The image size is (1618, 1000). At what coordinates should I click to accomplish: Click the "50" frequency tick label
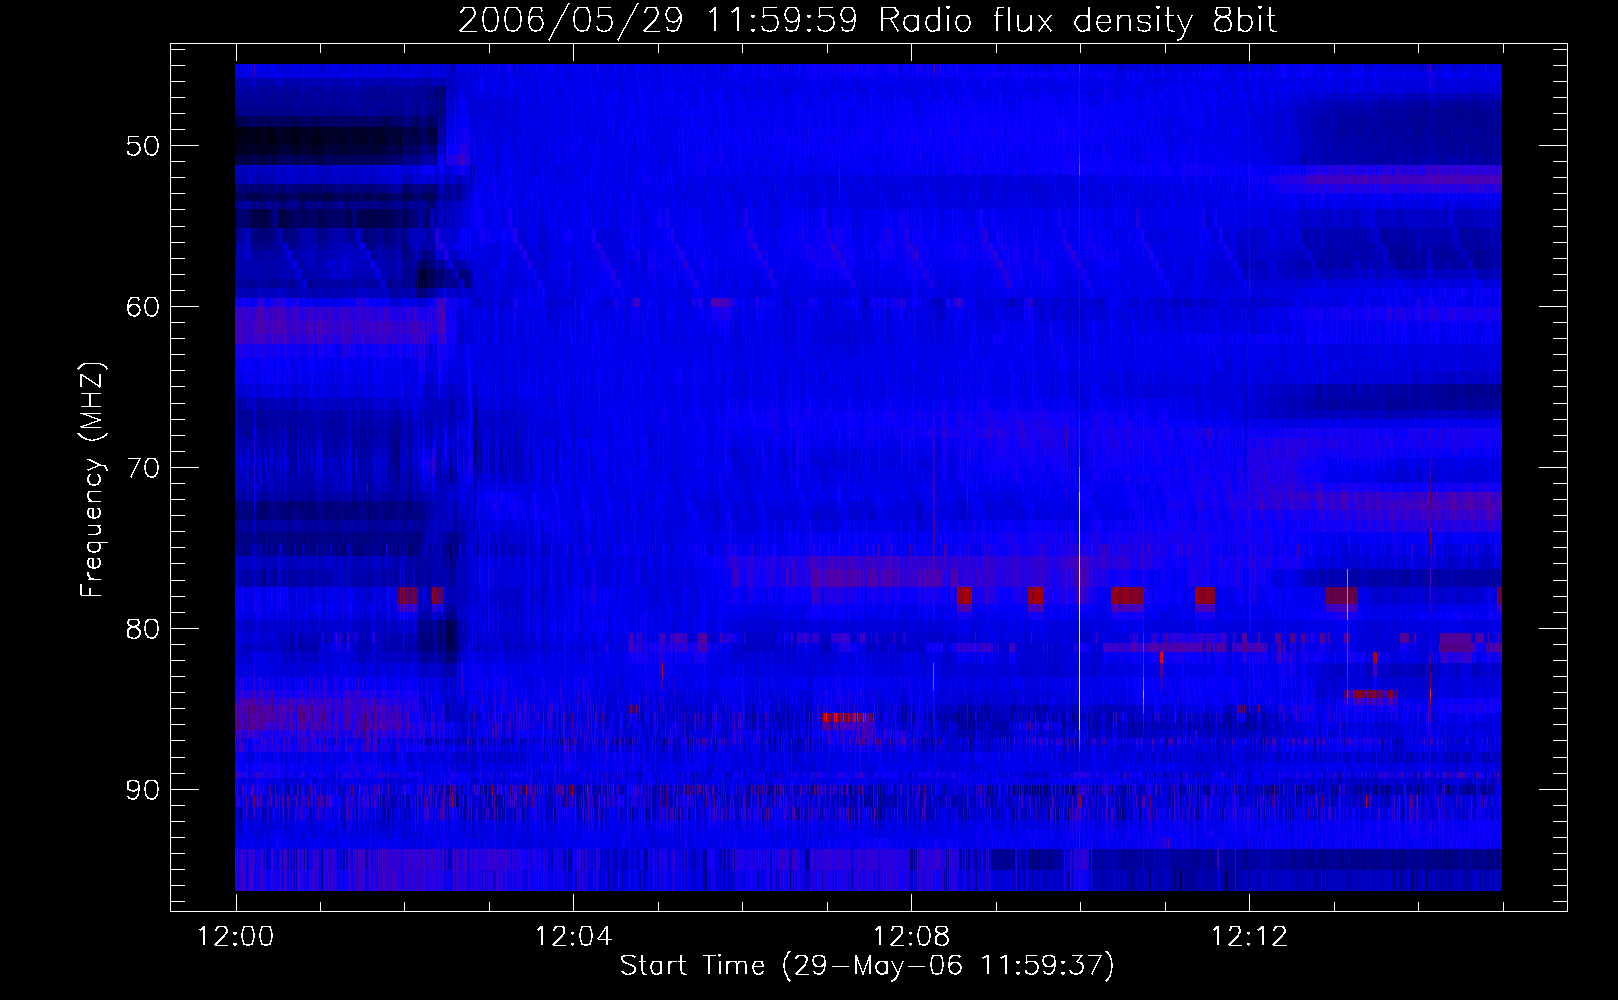pos(143,146)
